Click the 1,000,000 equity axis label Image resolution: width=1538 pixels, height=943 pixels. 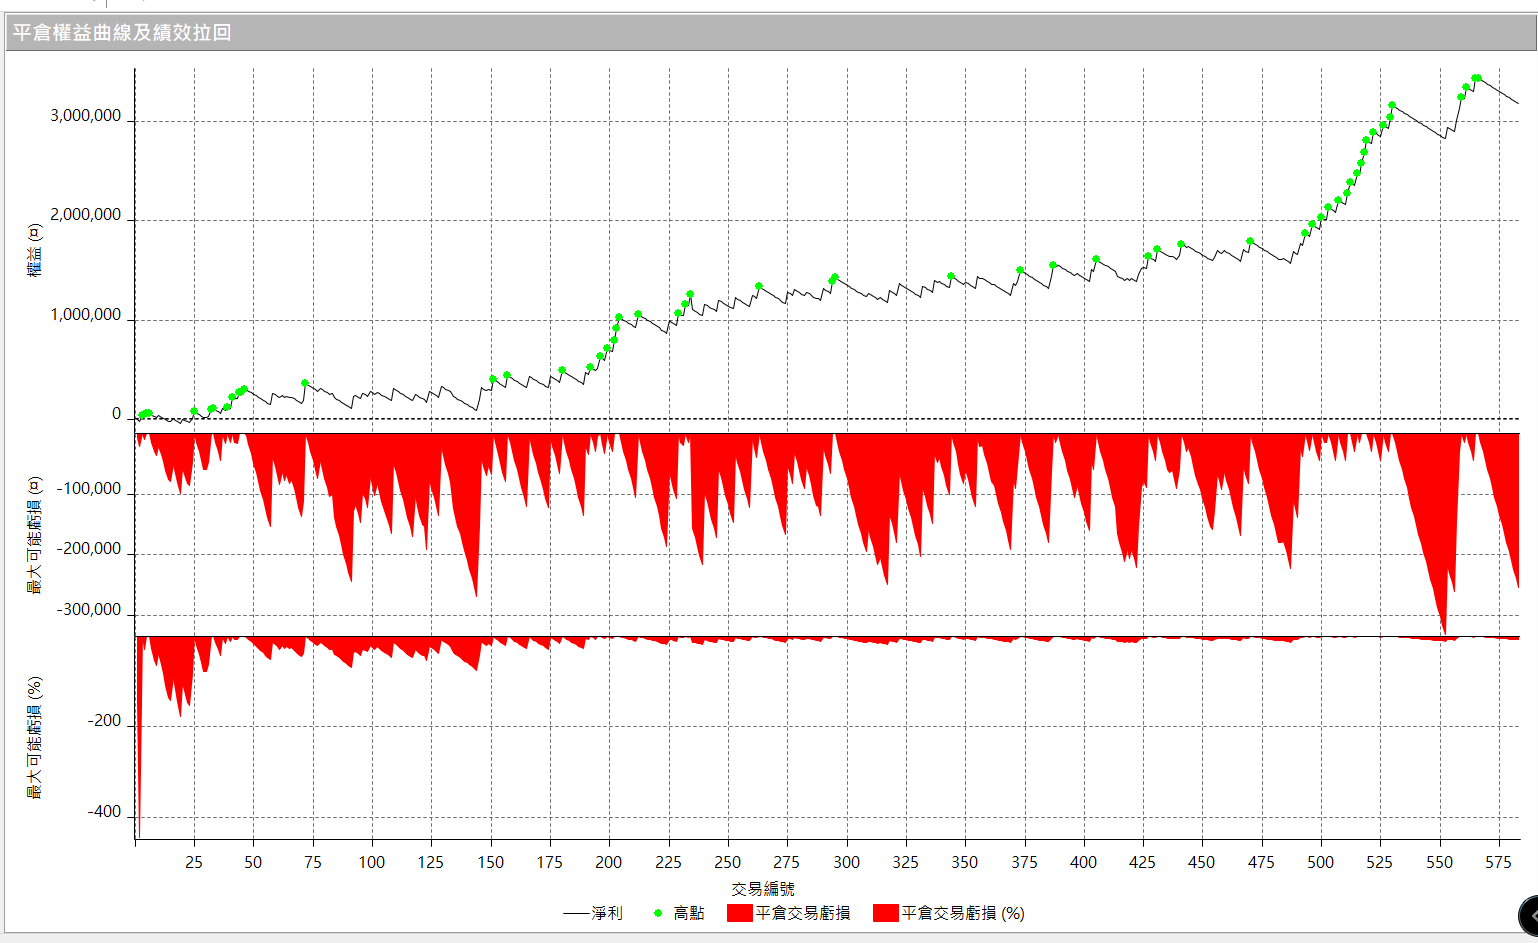pyautogui.click(x=86, y=315)
